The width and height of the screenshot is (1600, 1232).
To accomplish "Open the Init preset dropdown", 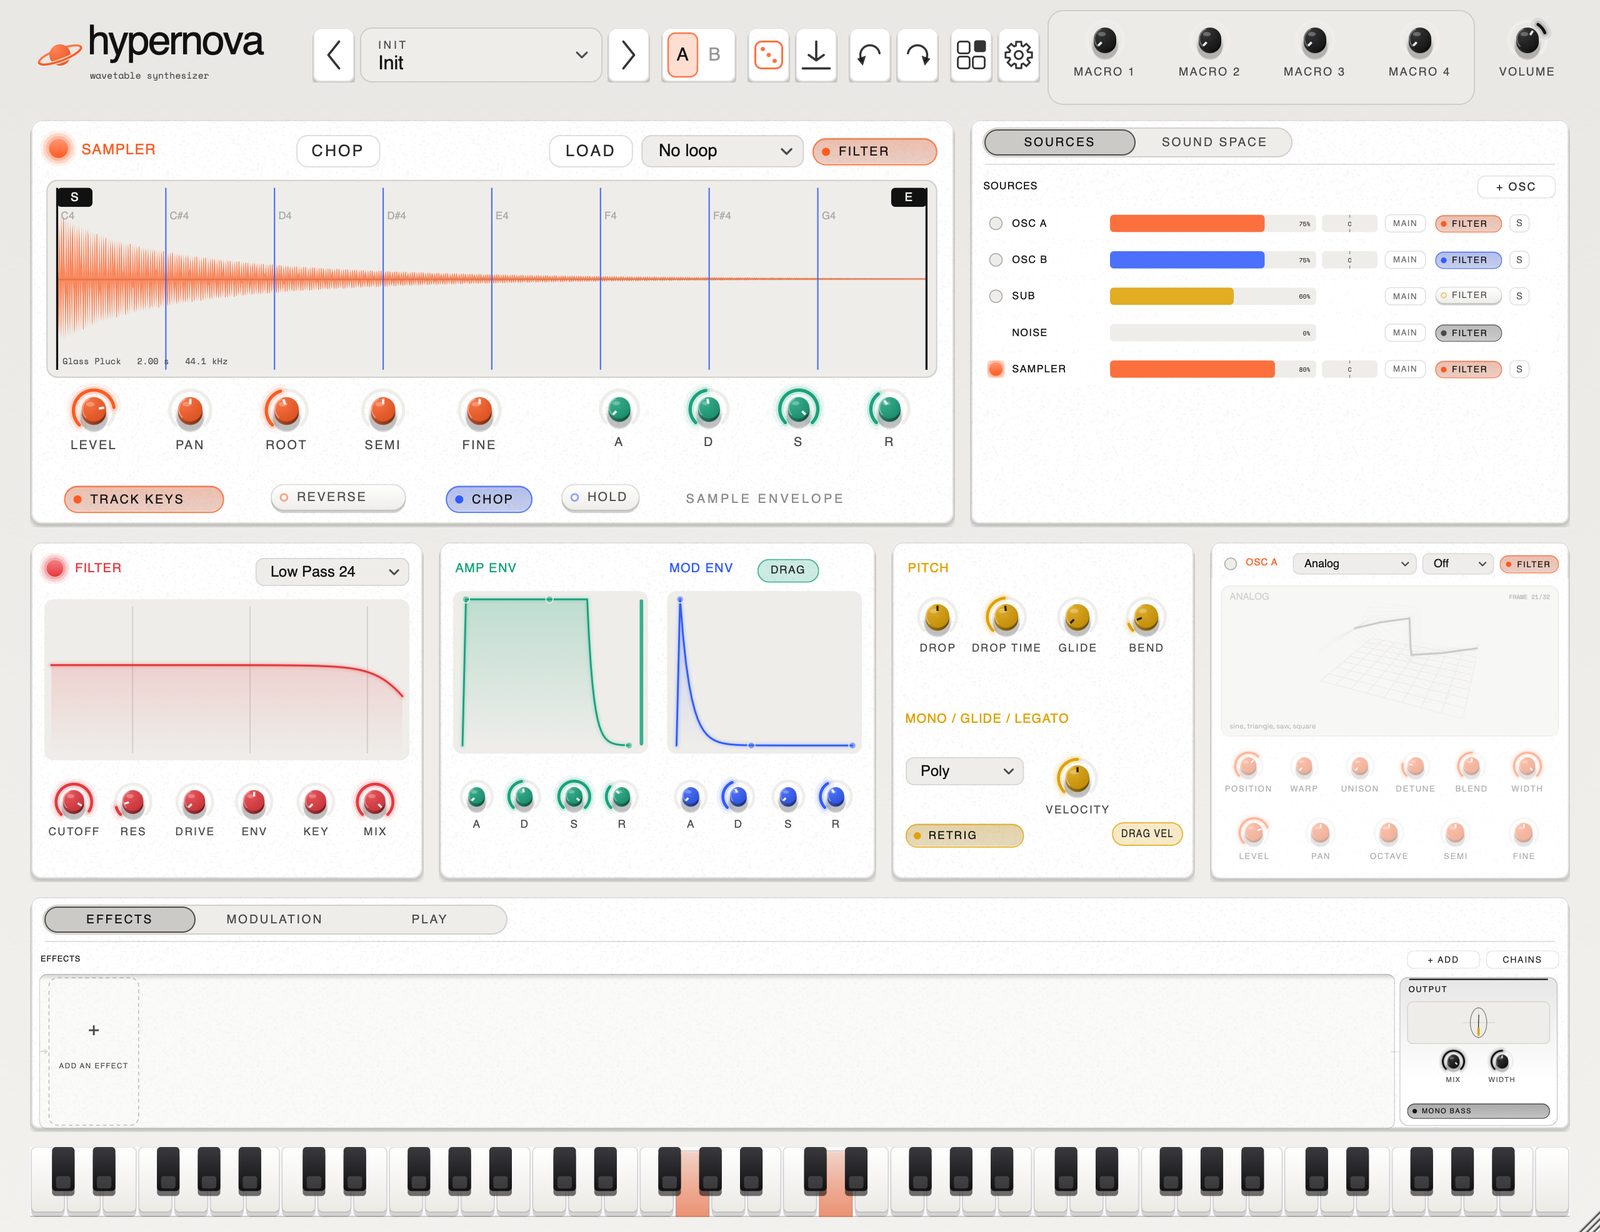I will (481, 55).
